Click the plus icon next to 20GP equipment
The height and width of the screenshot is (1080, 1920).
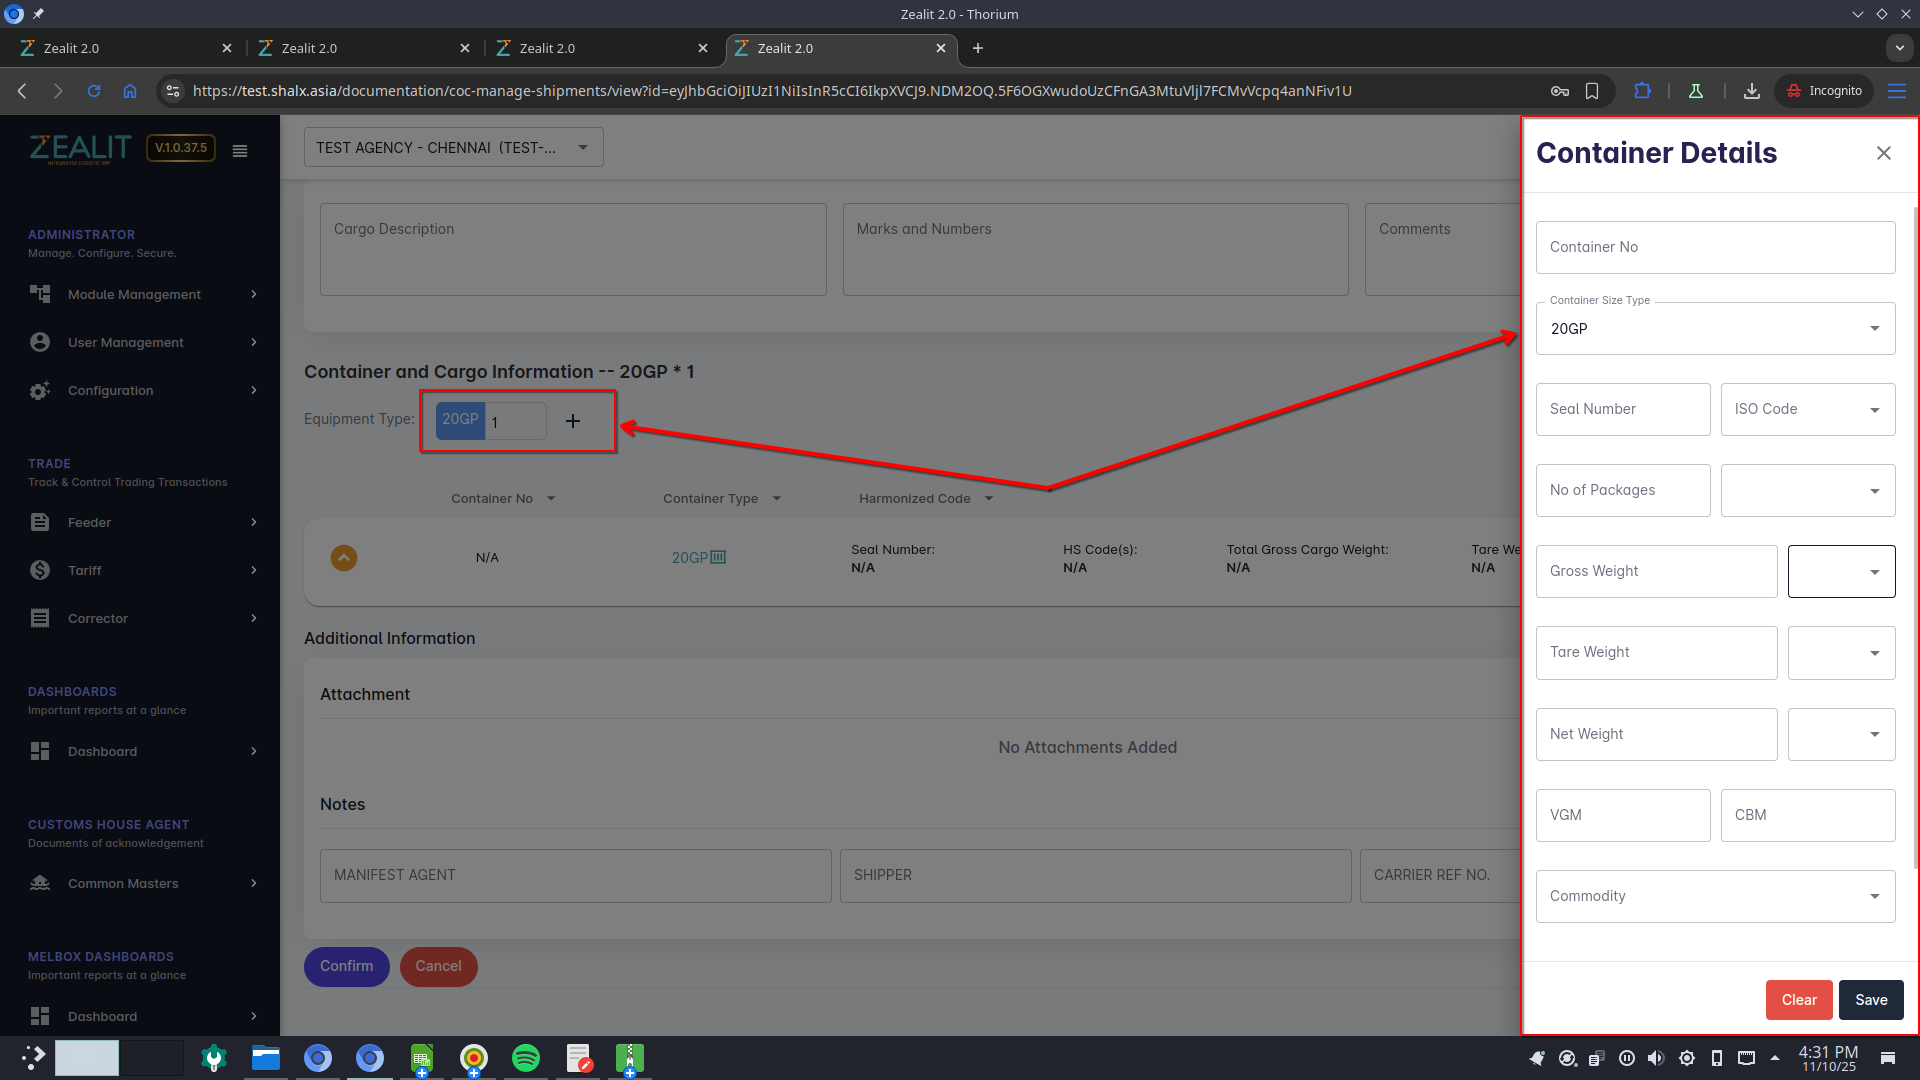[x=573, y=421]
